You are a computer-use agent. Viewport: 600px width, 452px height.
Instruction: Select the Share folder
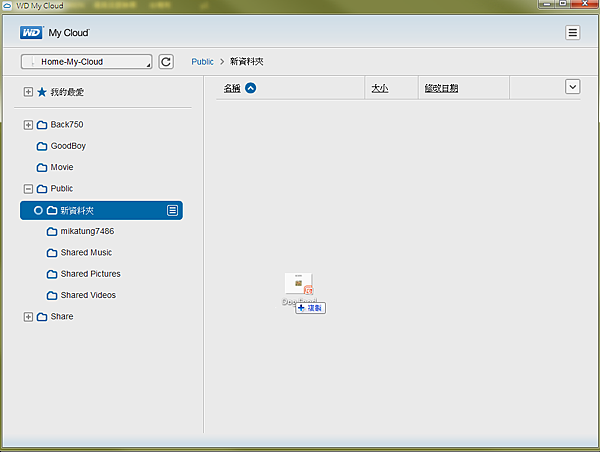tap(62, 317)
